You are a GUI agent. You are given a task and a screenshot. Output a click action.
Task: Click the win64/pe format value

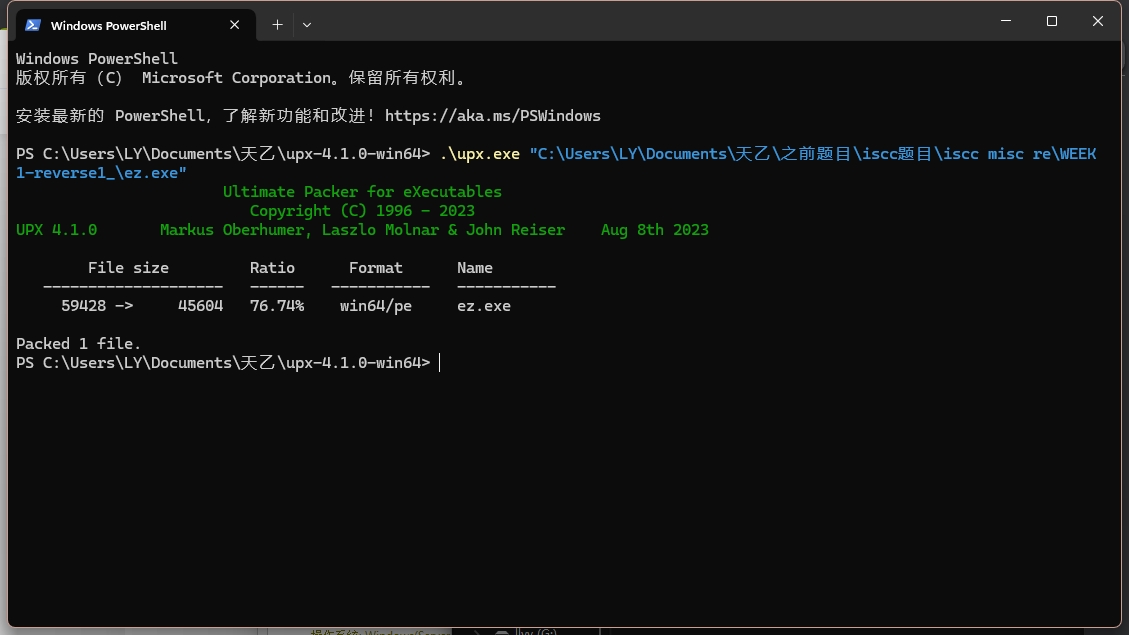pos(375,306)
